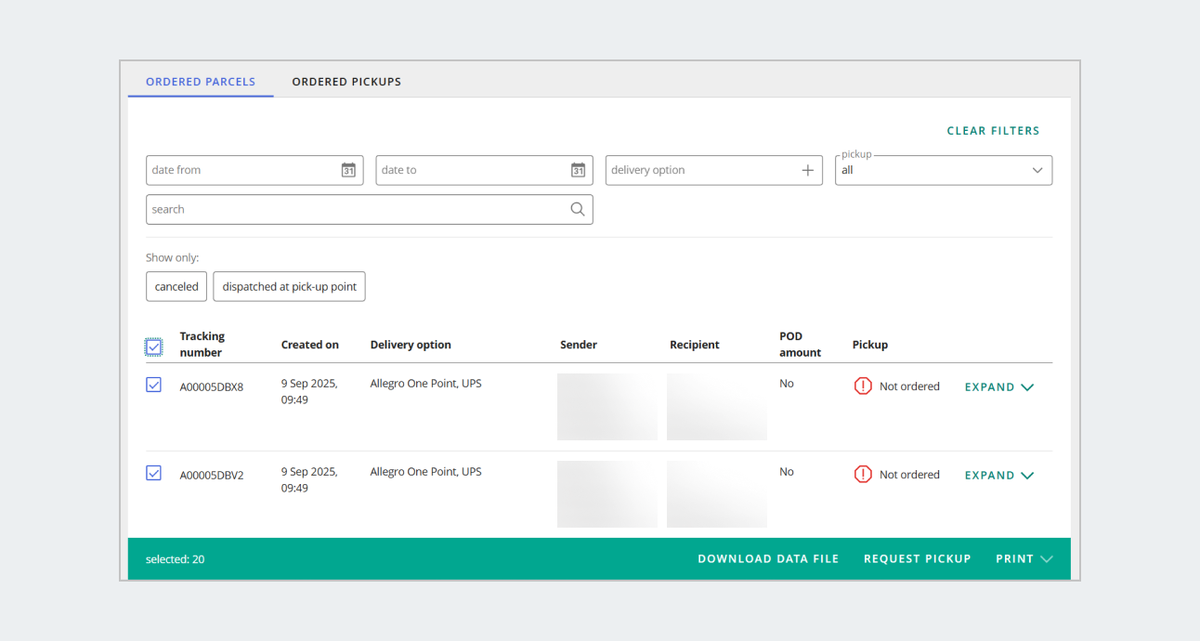
Task: Open the Print dropdown menu
Action: click(1023, 559)
